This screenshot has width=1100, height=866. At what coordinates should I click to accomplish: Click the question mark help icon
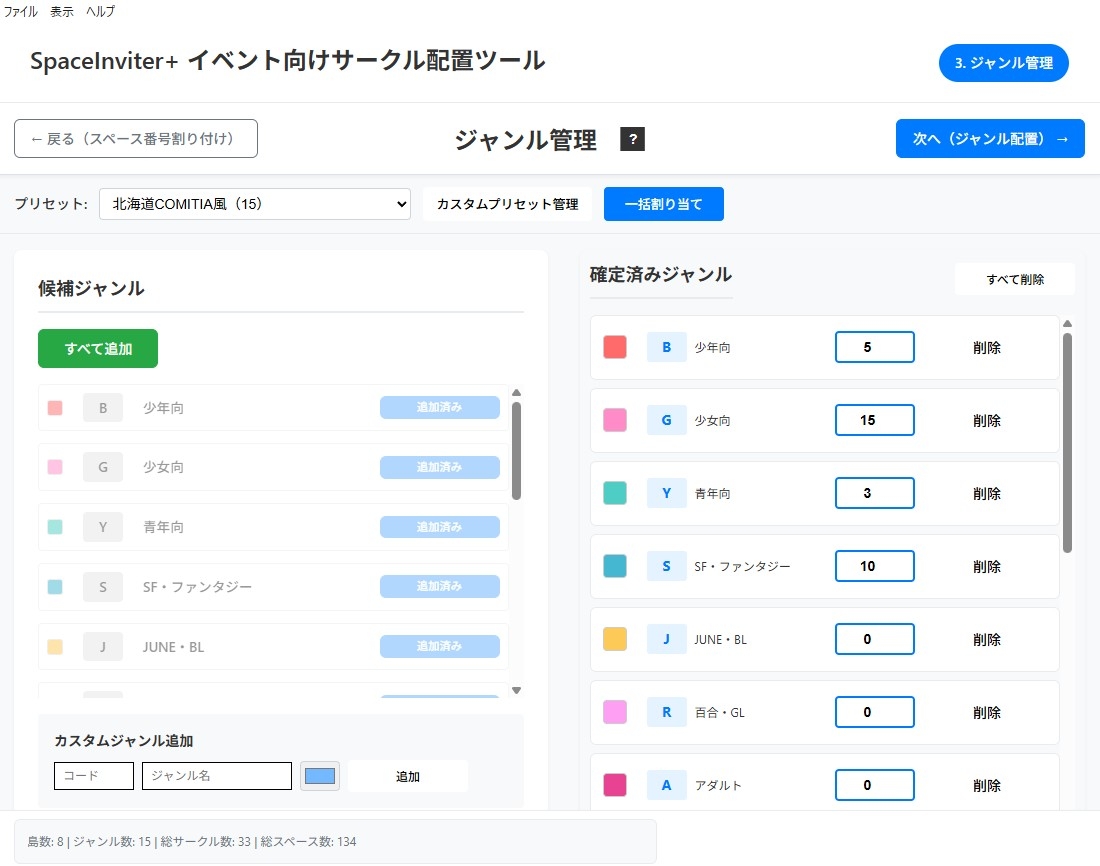click(632, 140)
